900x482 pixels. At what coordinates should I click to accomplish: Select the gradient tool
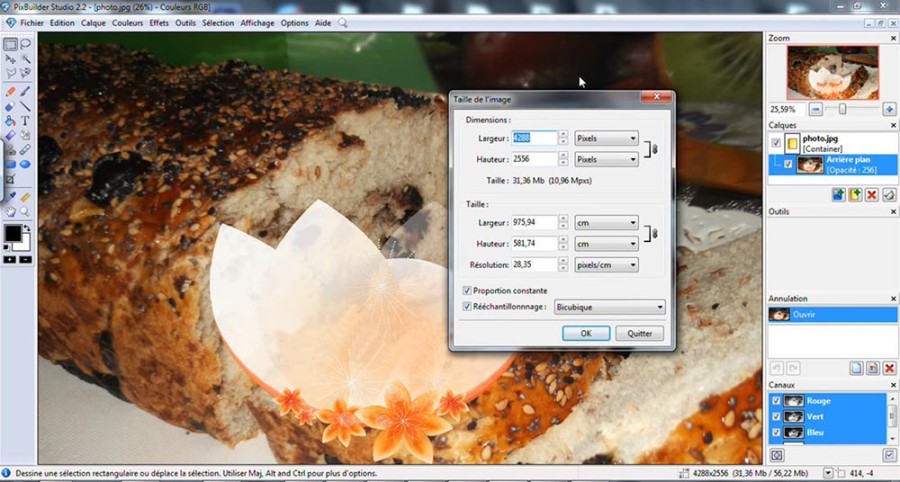coord(10,135)
